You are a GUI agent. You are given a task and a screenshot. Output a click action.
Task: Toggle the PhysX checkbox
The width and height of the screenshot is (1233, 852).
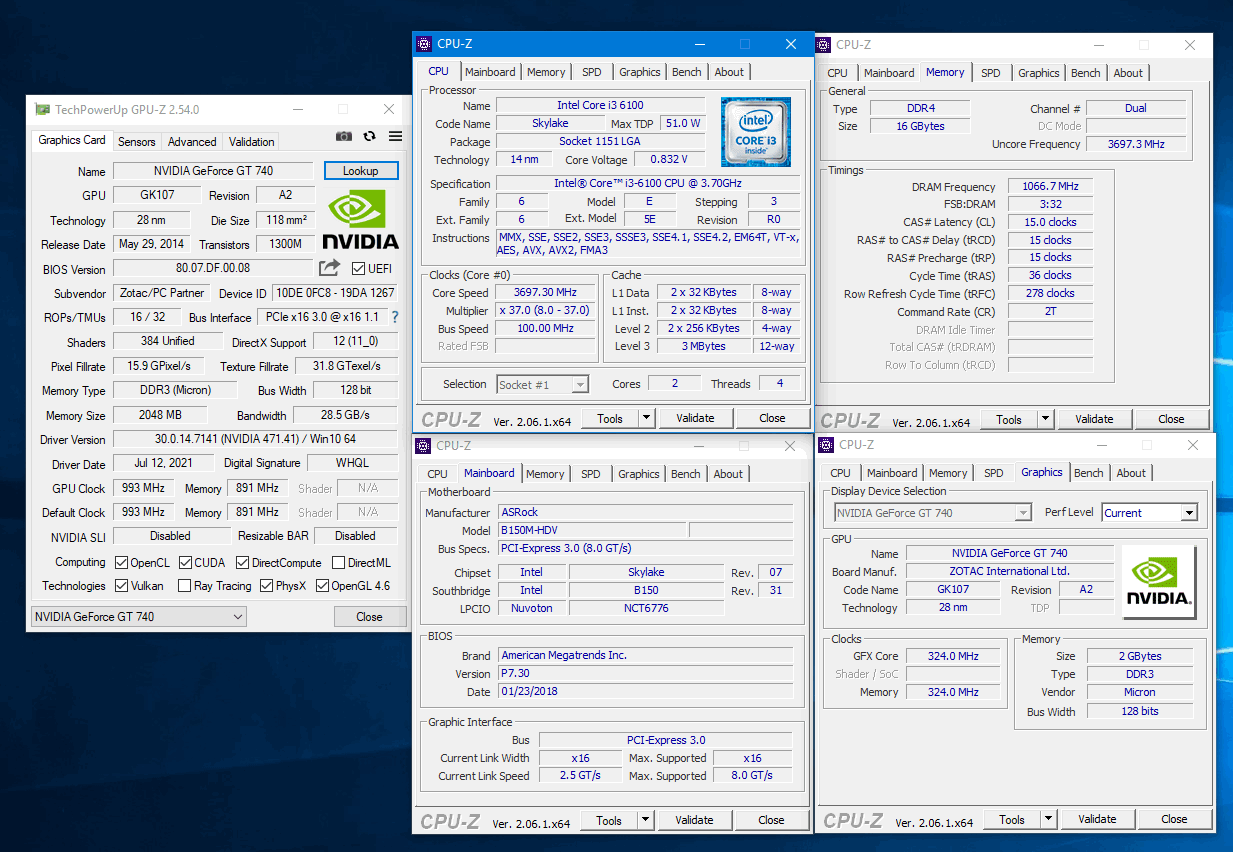coord(266,586)
